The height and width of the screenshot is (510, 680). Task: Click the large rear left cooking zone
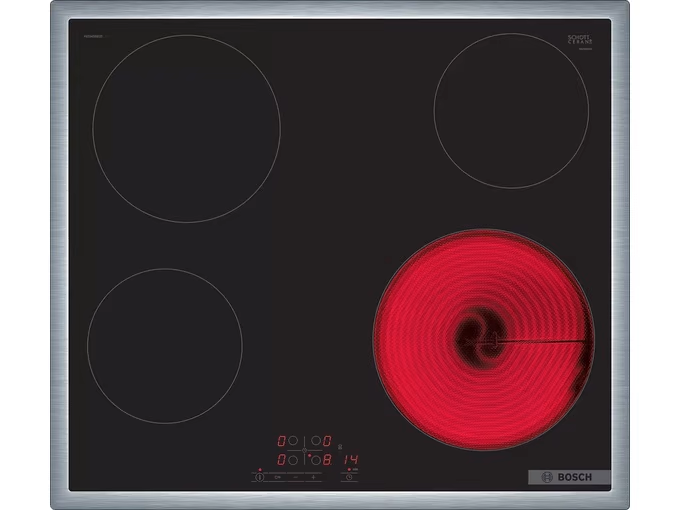point(186,129)
